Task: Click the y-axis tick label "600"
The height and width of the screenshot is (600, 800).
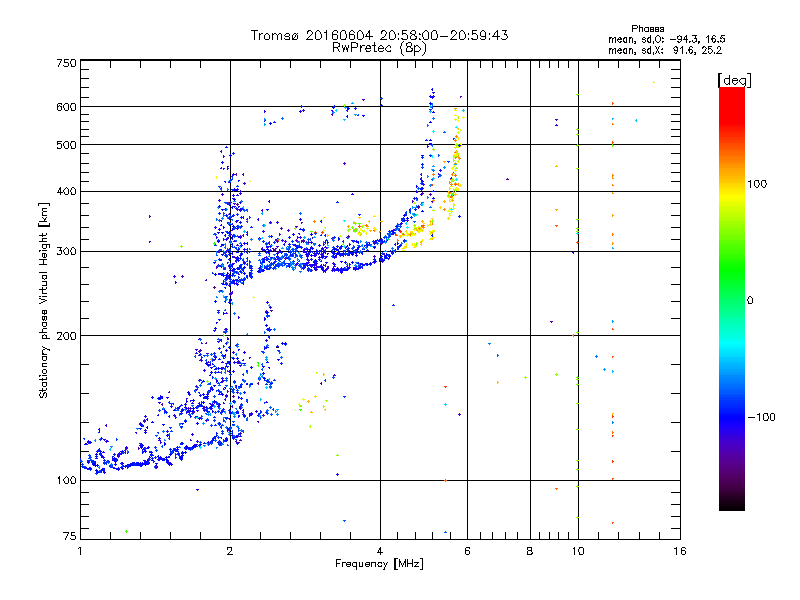Action: [x=66, y=107]
